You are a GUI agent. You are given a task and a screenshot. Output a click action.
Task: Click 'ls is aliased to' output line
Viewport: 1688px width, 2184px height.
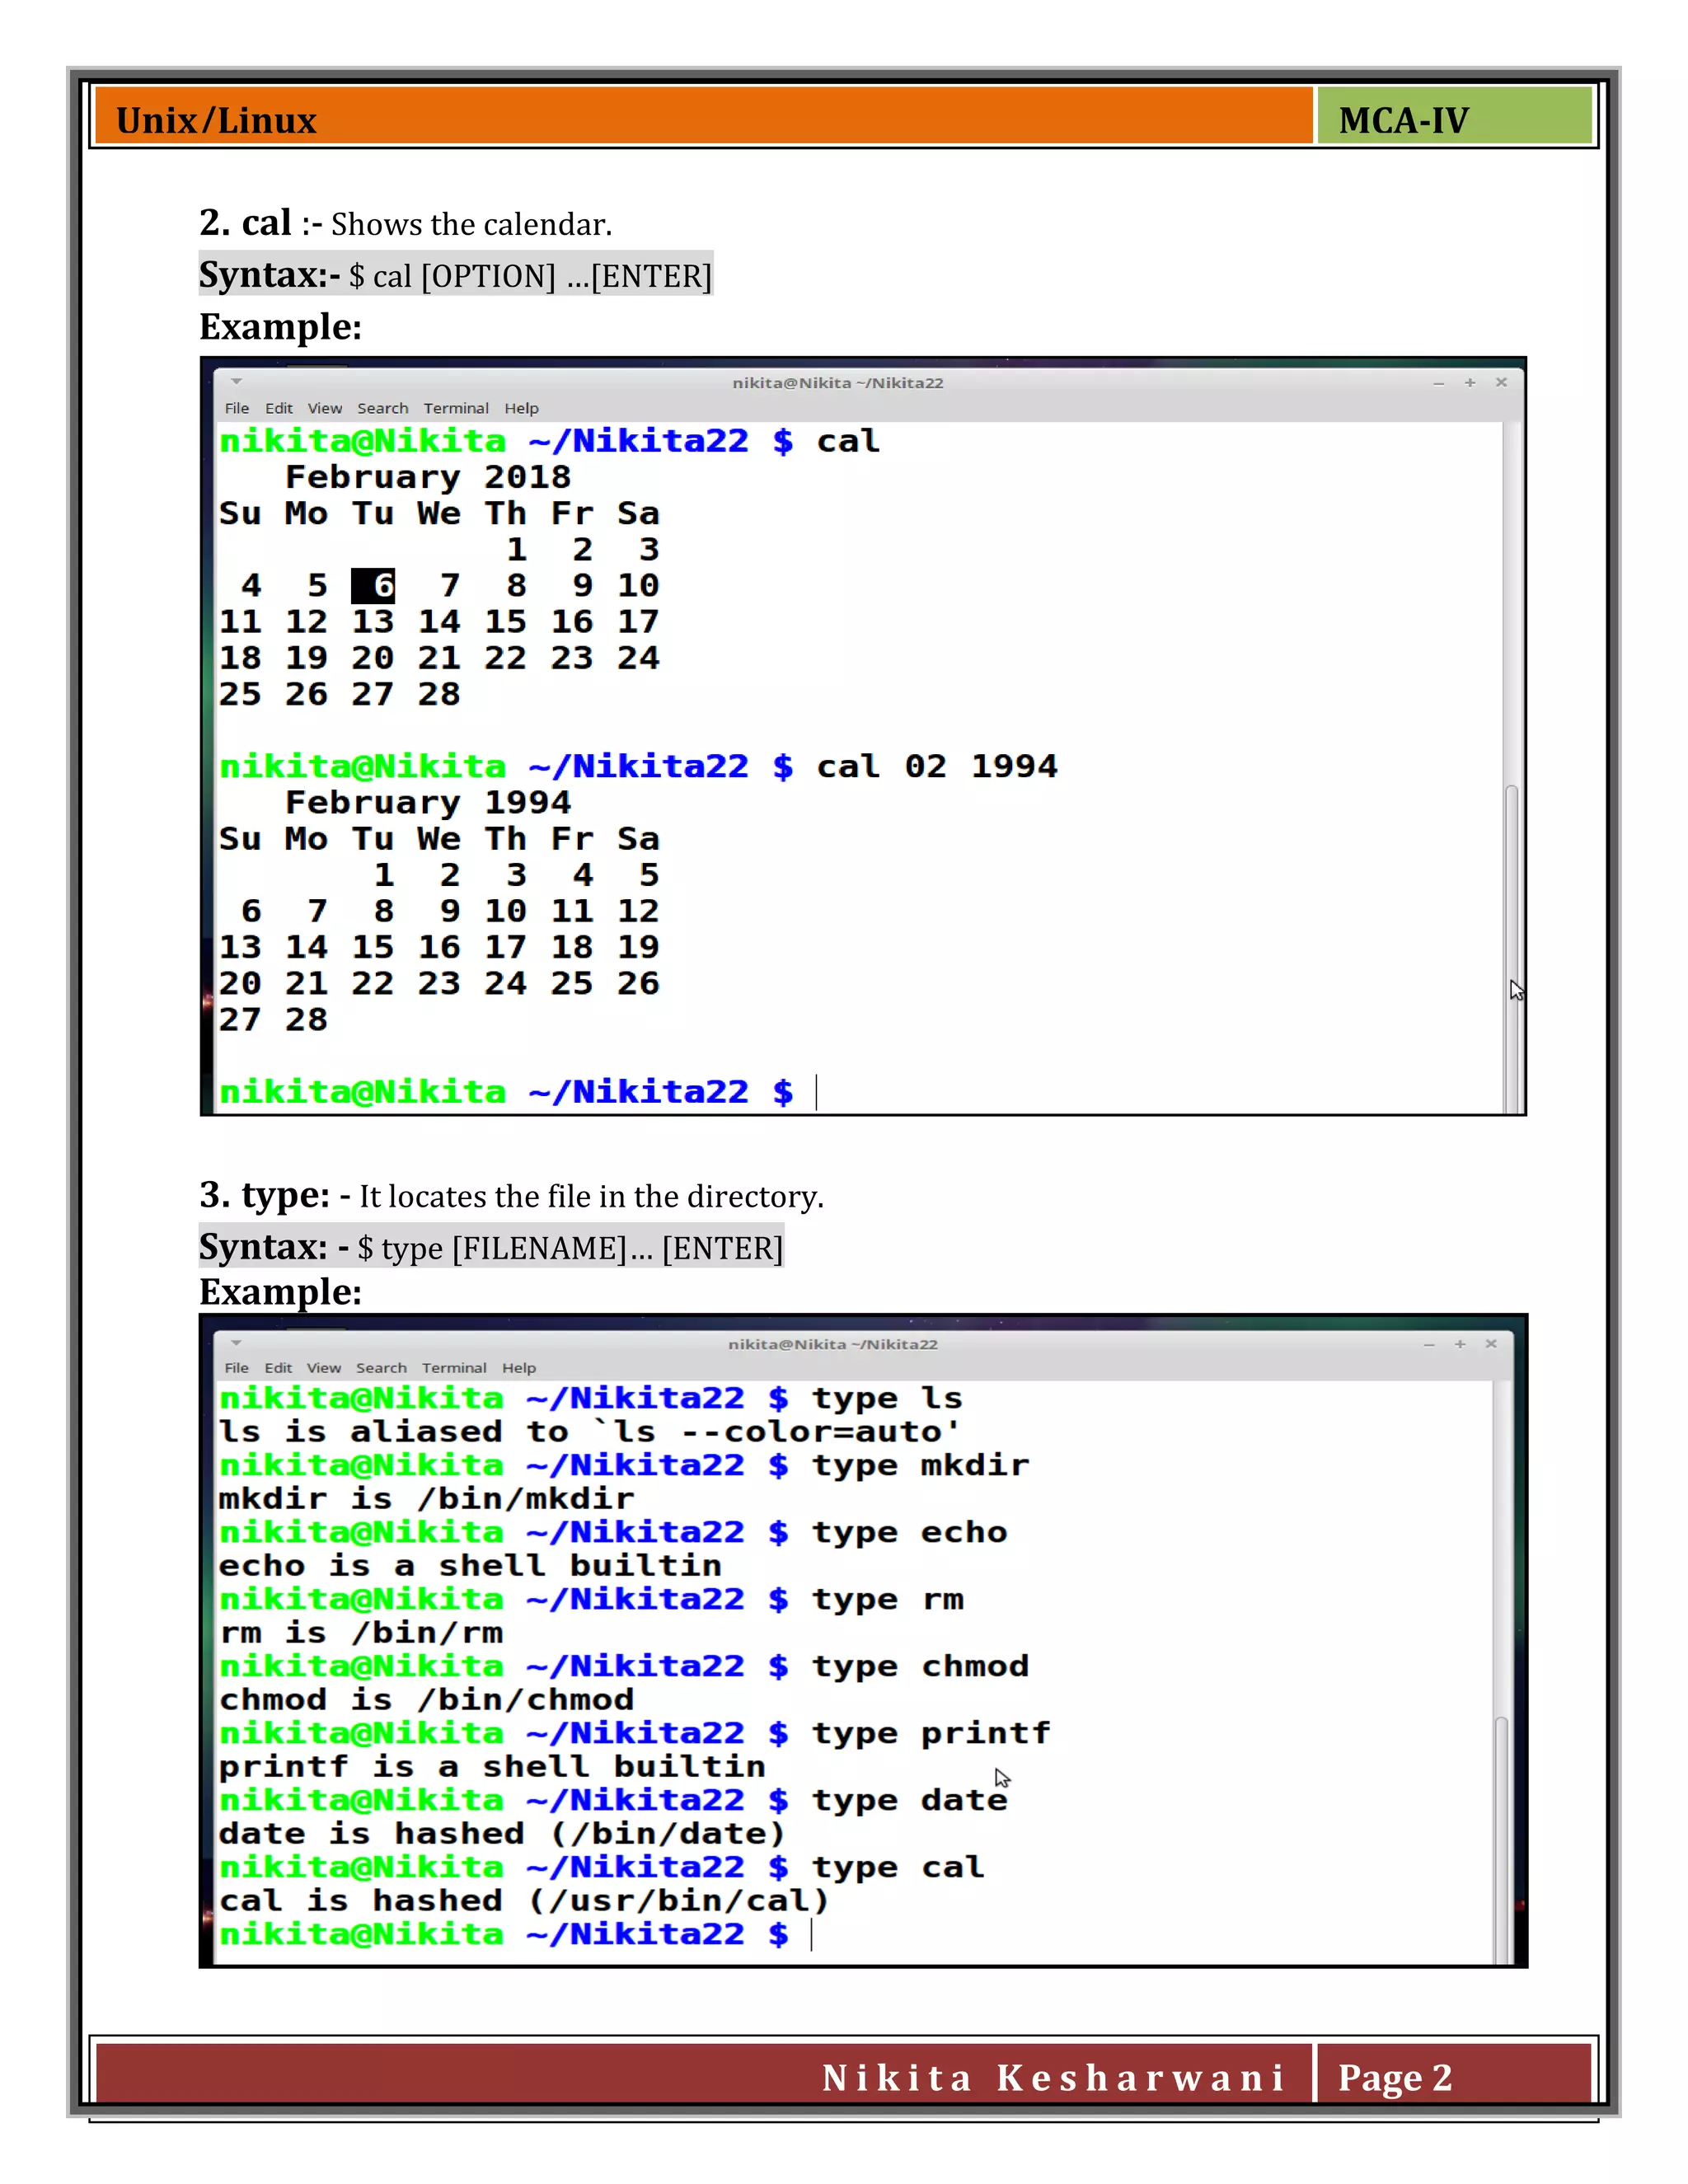point(589,1432)
